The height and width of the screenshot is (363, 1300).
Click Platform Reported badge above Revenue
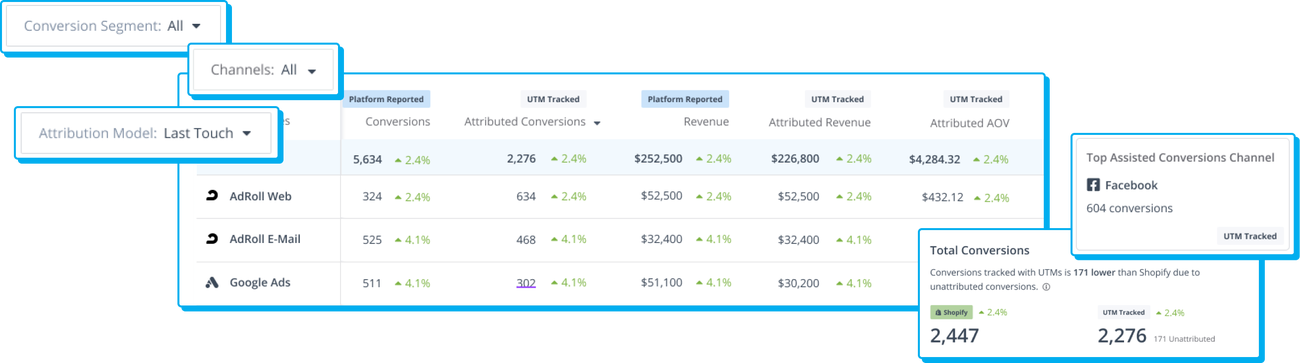pyautogui.click(x=685, y=99)
